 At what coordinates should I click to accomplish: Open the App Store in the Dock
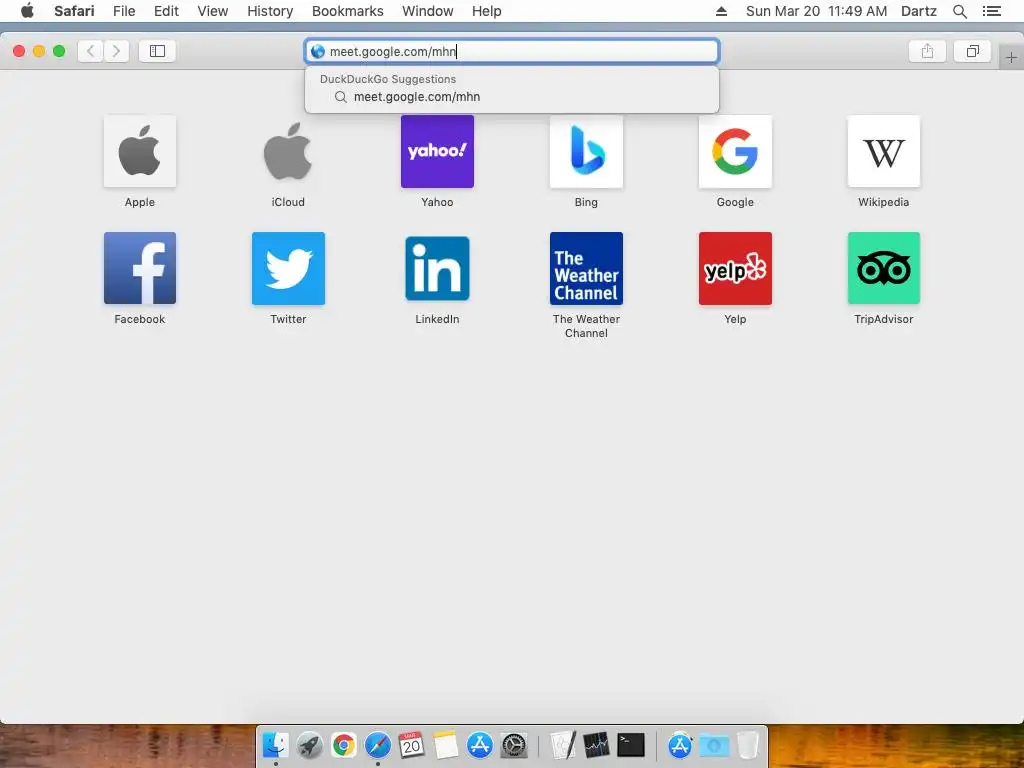tap(480, 745)
